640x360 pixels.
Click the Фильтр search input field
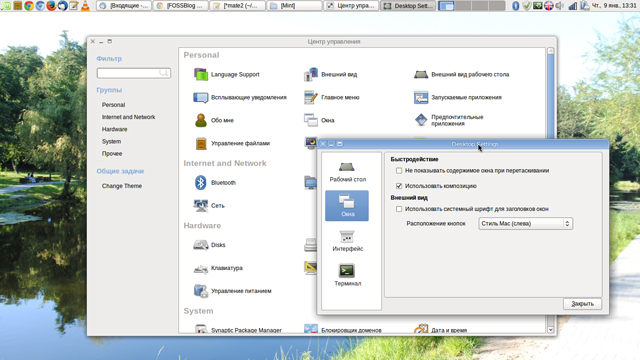click(133, 73)
